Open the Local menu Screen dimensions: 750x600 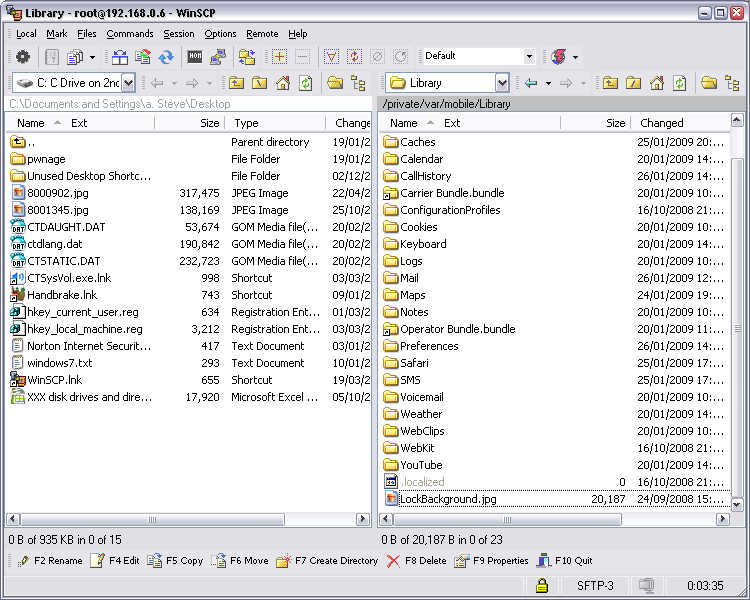point(26,34)
